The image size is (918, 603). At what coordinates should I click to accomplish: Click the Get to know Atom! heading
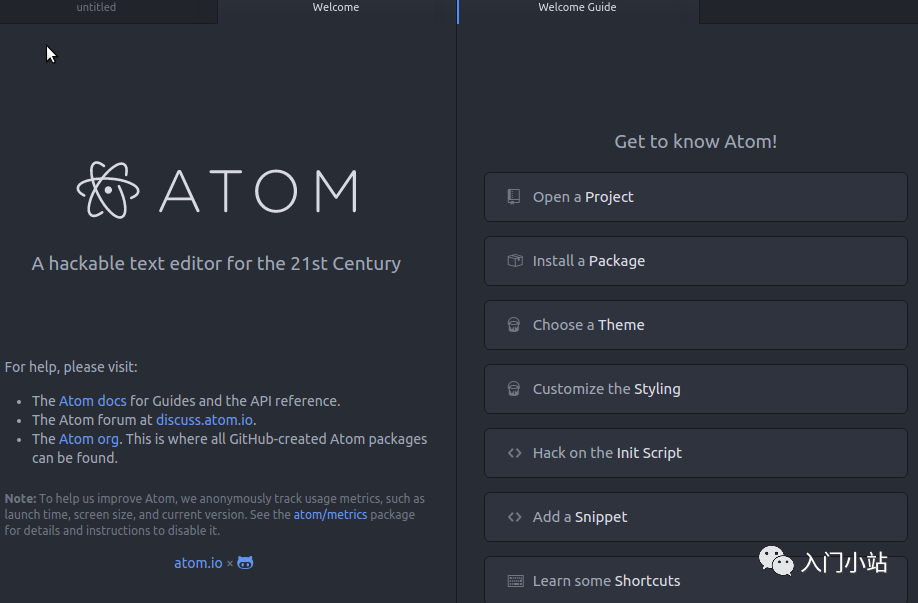coord(696,142)
